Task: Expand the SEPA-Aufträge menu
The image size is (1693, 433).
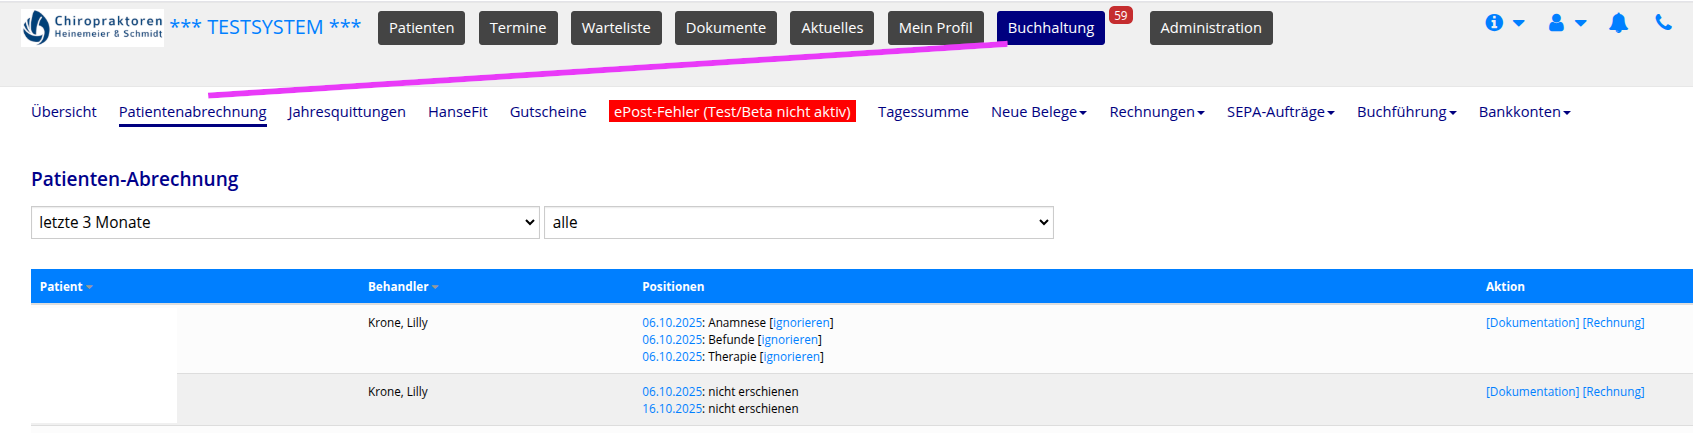Action: coord(1280,112)
